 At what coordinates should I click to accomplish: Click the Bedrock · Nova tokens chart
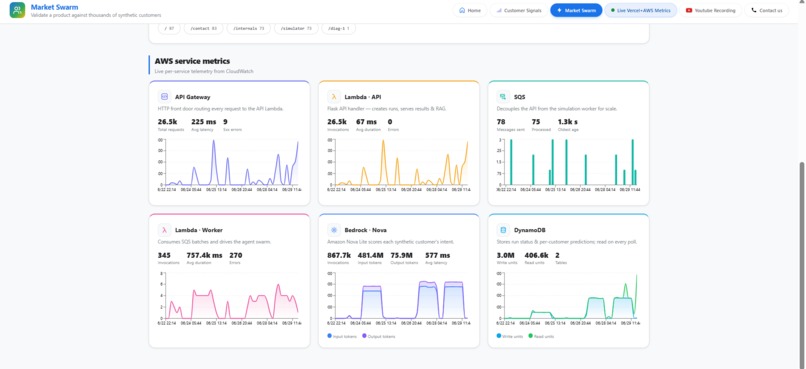pos(399,298)
